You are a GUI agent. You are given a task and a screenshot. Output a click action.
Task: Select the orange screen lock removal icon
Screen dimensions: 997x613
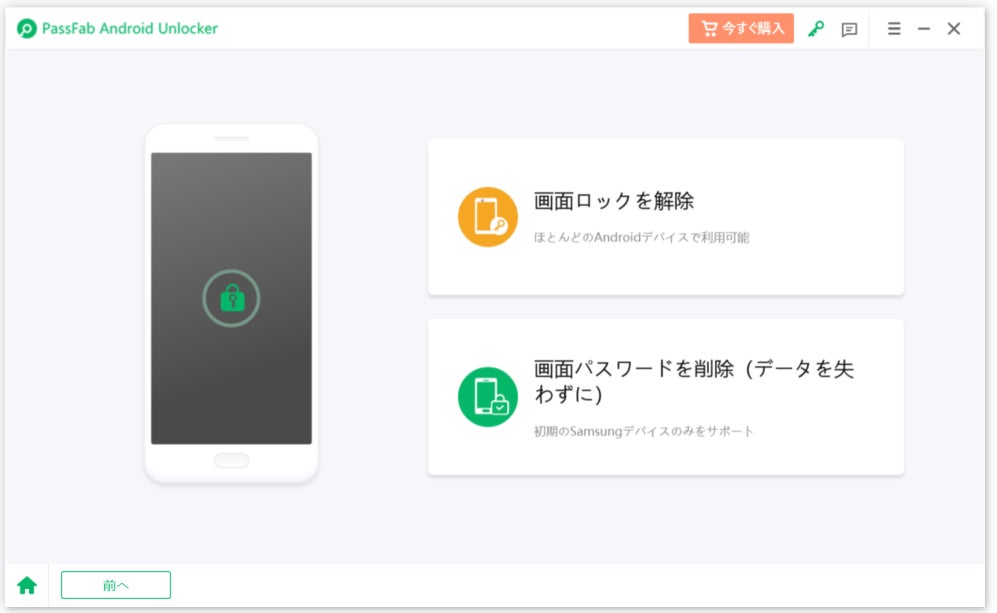[488, 217]
